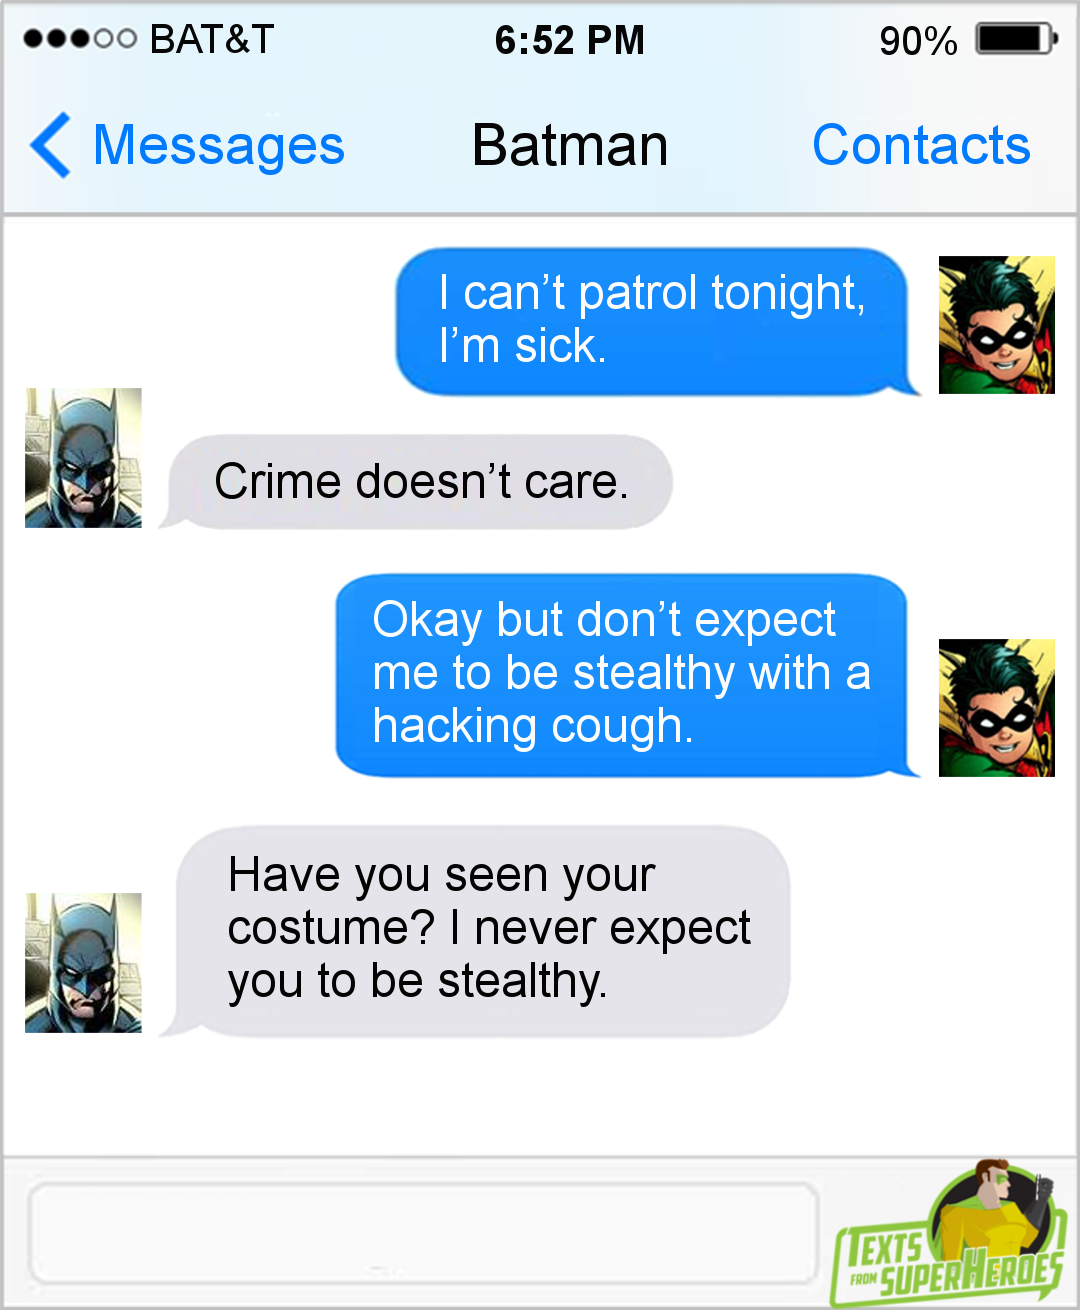The image size is (1080, 1310).
Task: Select the 'I can't patrol tonight' bubble
Action: [x=657, y=321]
